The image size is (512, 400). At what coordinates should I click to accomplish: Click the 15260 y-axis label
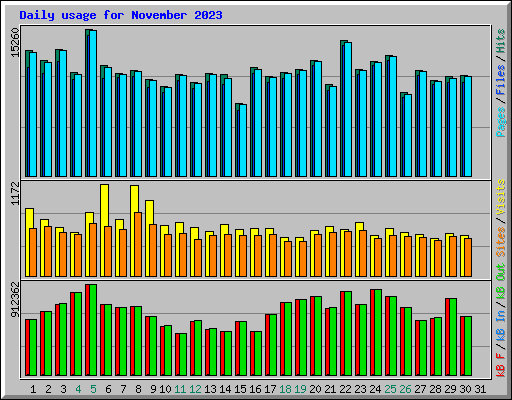coord(15,43)
